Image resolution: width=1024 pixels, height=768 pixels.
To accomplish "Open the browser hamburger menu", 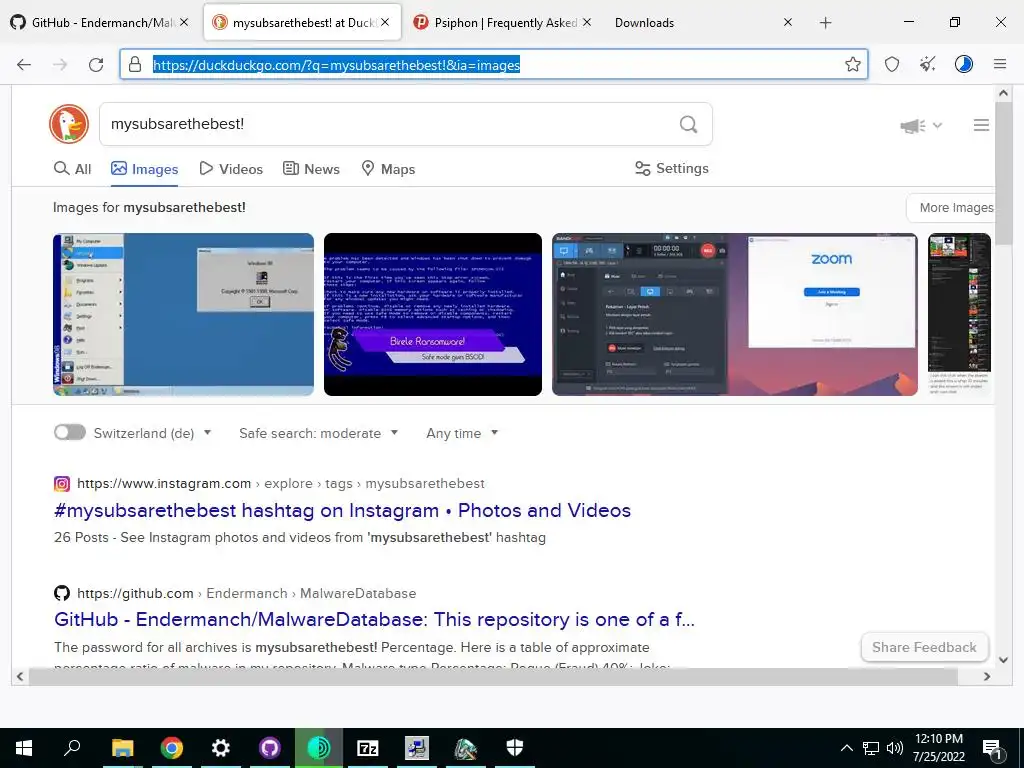I will click(1000, 64).
